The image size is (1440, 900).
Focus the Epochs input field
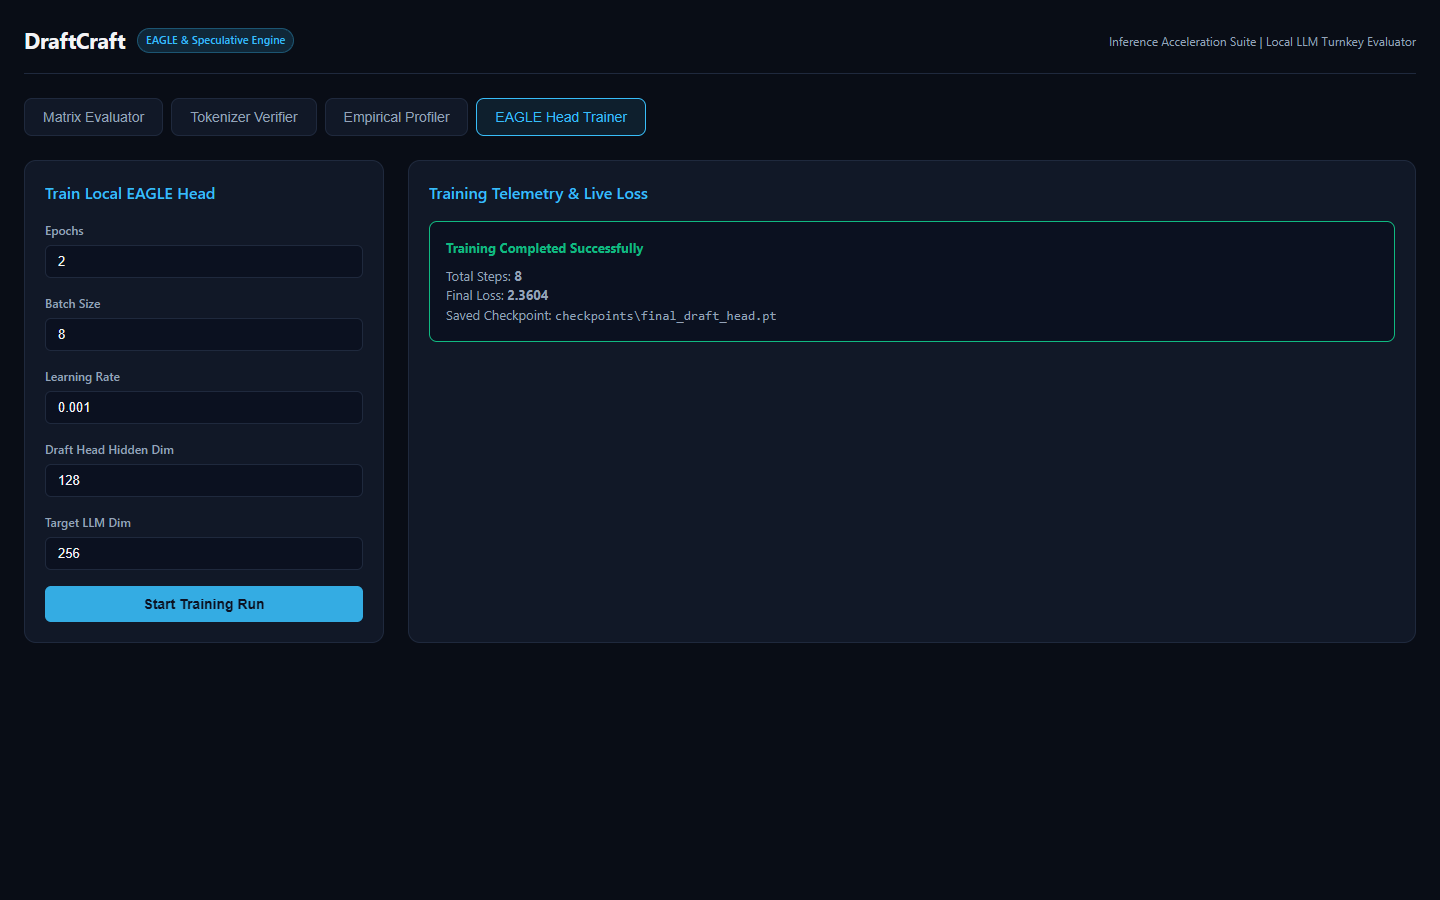pos(204,261)
